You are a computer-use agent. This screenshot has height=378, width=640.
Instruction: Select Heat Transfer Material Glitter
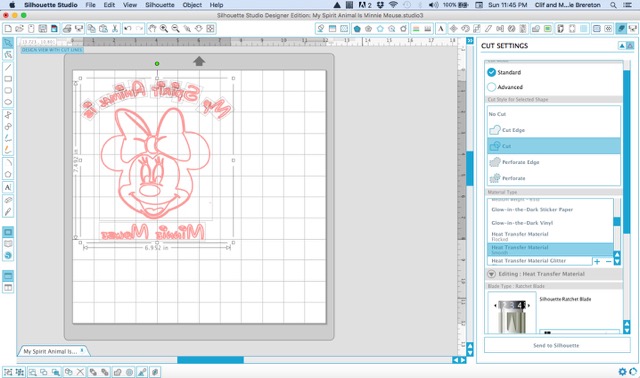point(540,260)
